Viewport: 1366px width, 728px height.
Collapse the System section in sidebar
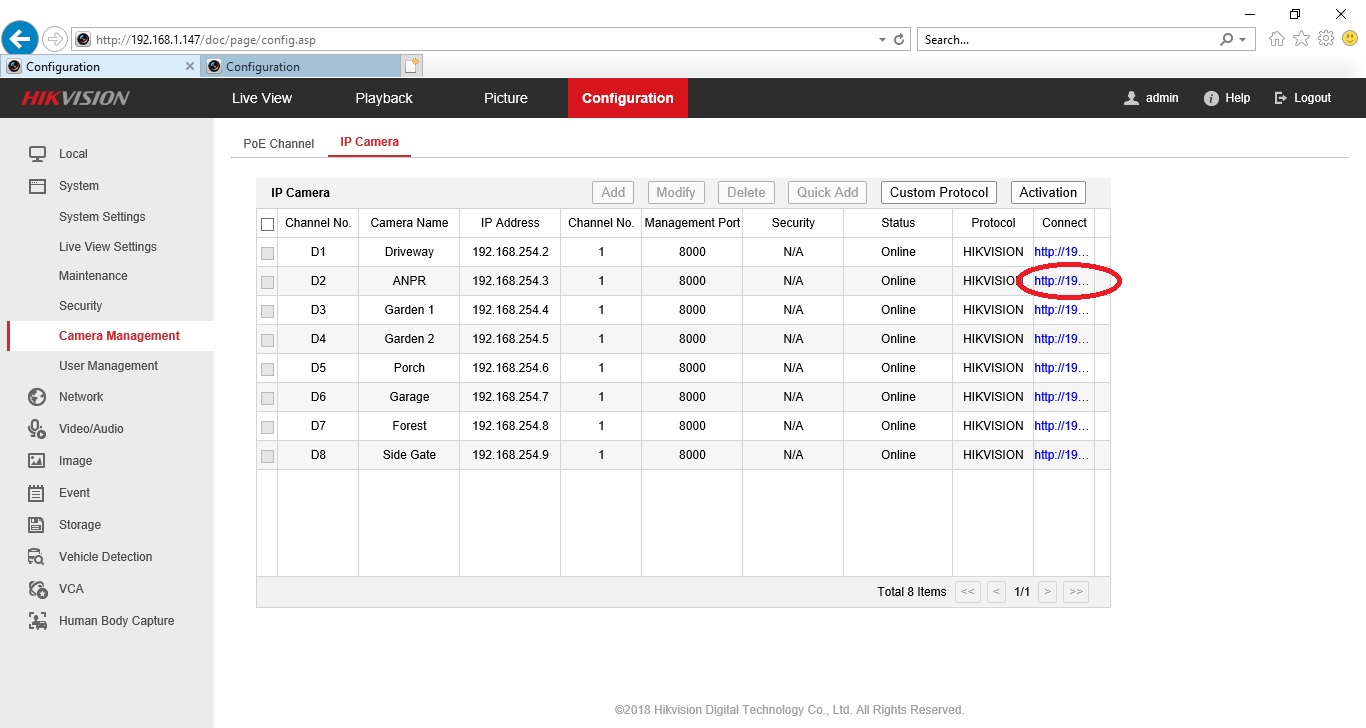coord(78,186)
